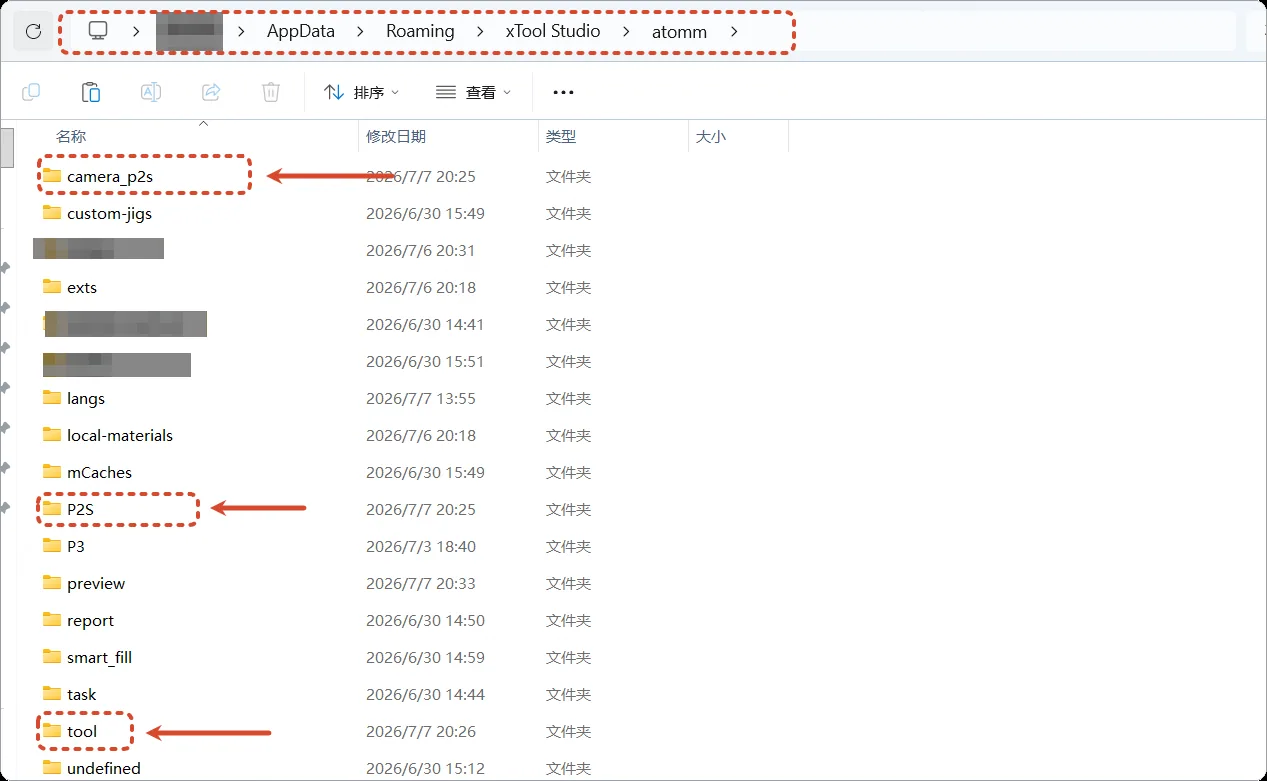Expand the chevron after Roaming in the path
Image resolution: width=1267 pixels, height=781 pixels.
(480, 31)
